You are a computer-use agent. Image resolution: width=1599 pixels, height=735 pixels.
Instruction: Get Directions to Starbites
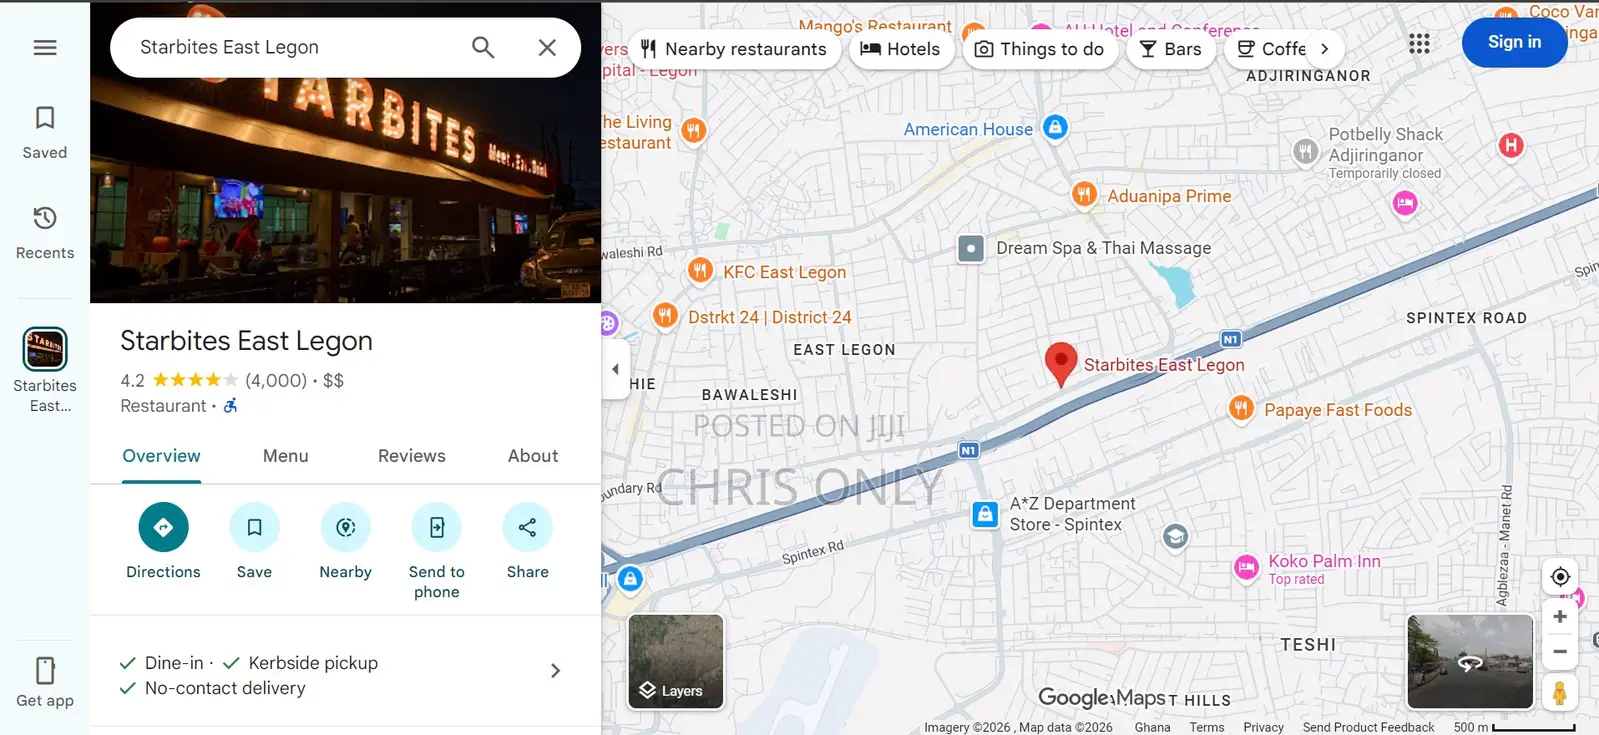[x=163, y=541]
